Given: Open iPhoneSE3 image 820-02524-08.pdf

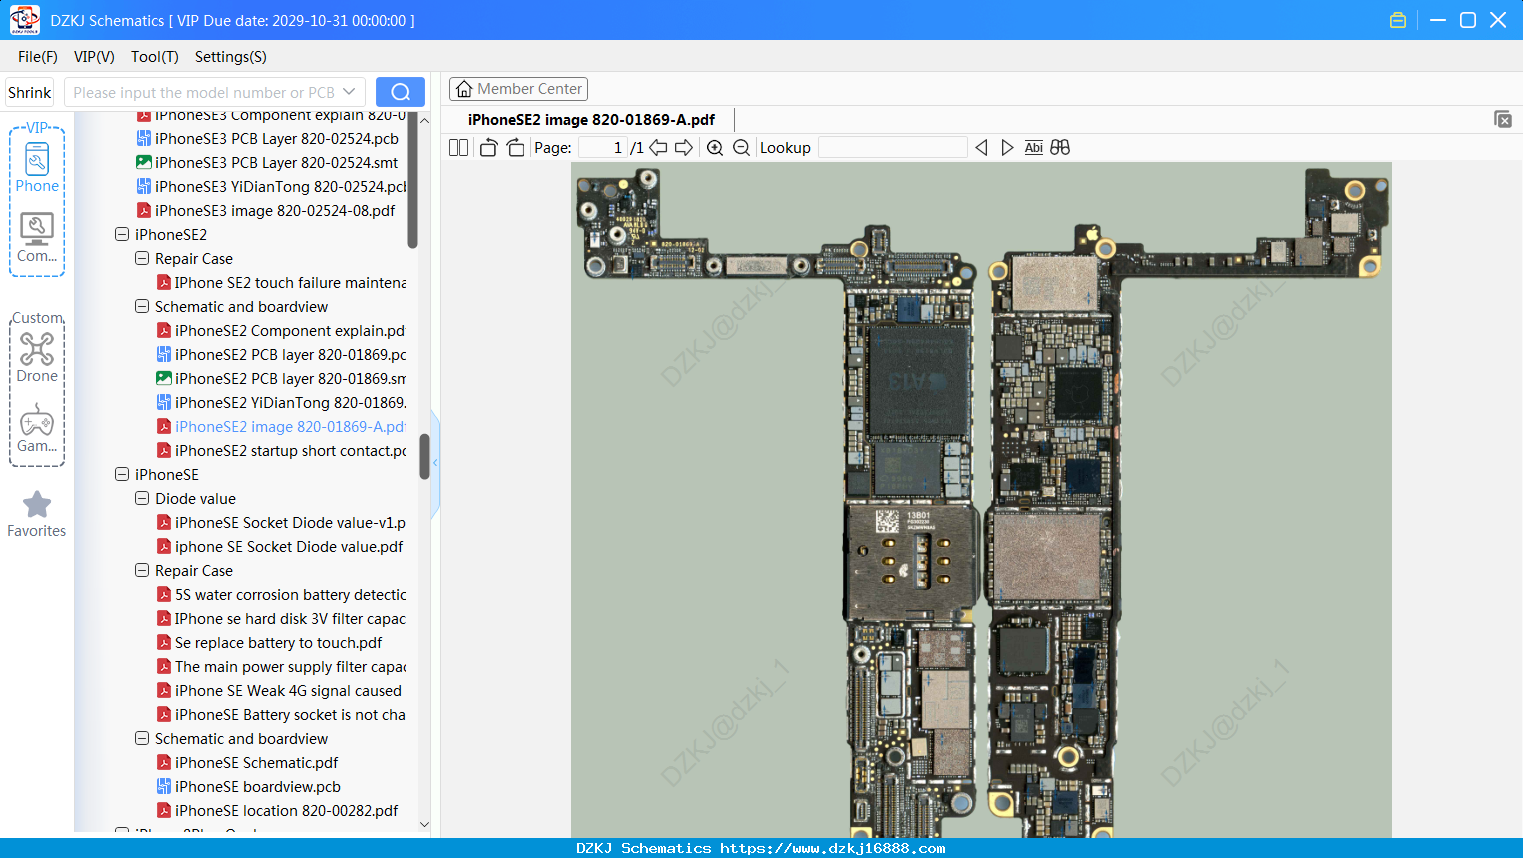Looking at the screenshot, I should click(x=265, y=211).
